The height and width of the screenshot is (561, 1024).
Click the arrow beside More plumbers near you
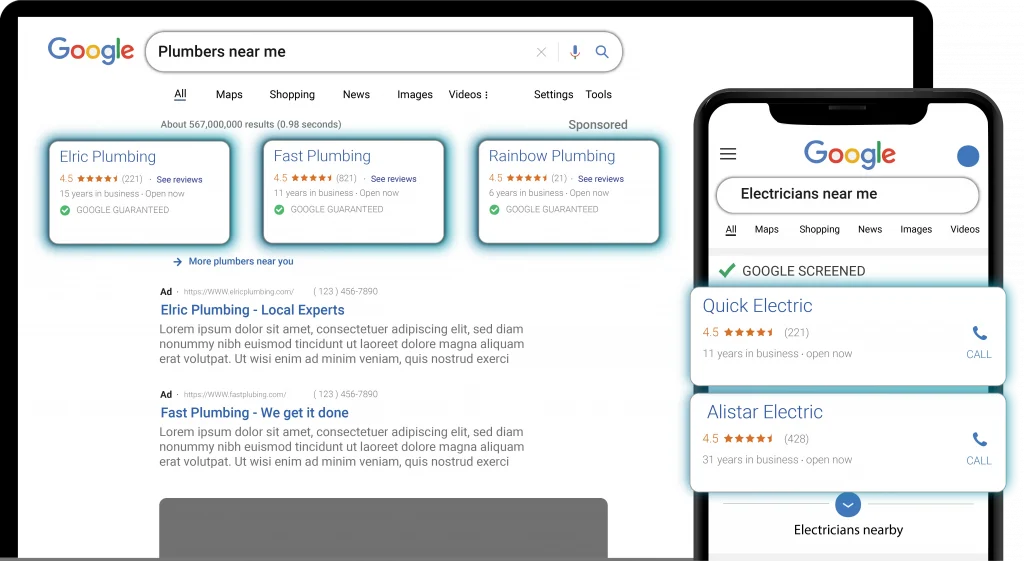tap(177, 262)
